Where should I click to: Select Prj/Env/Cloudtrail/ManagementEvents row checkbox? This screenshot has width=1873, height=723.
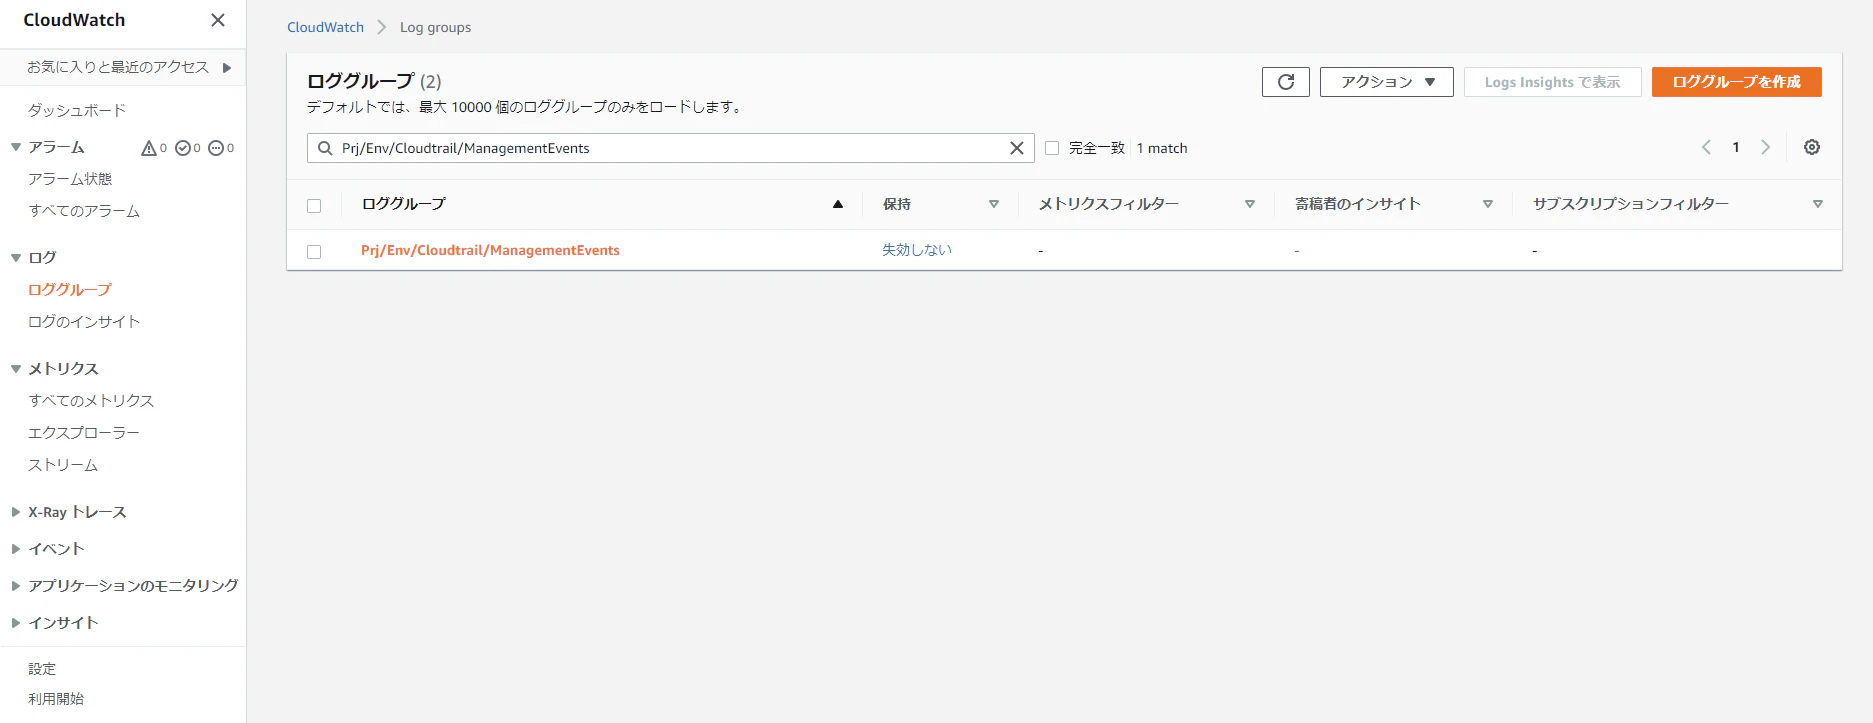tap(314, 252)
